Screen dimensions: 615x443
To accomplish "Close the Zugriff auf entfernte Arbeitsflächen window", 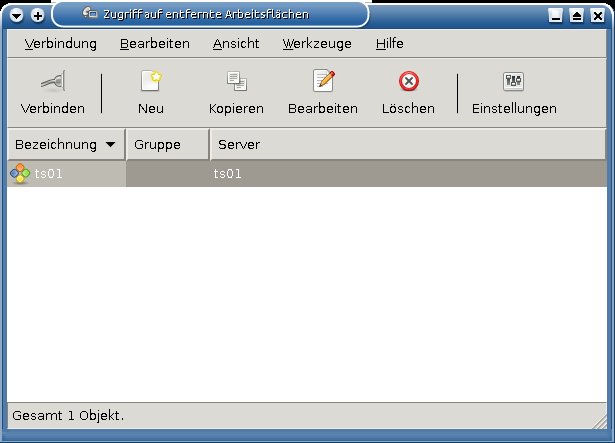I will point(597,16).
